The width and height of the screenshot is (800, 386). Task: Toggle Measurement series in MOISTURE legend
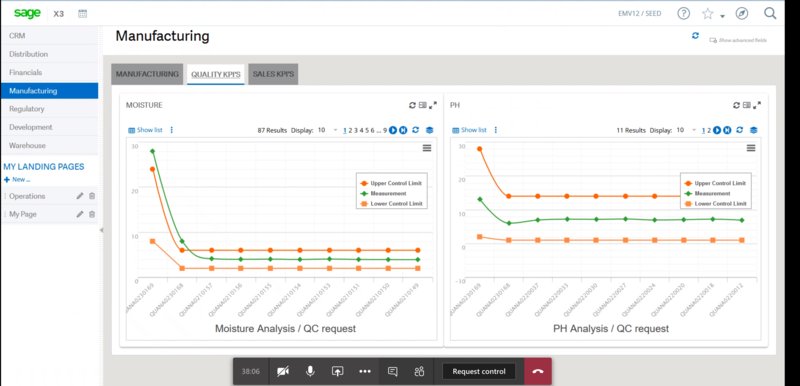(x=383, y=193)
